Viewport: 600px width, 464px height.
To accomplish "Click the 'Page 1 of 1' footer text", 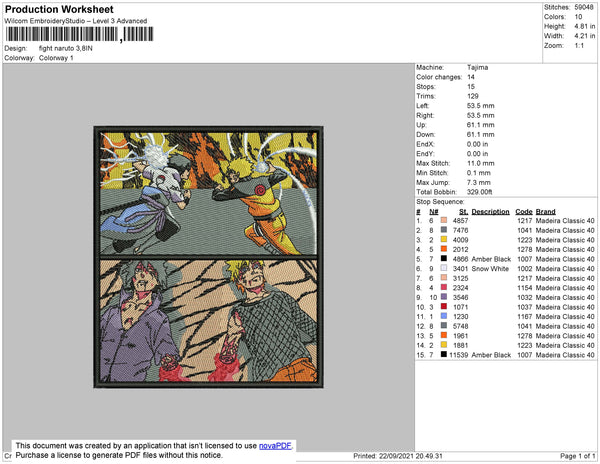I will (578, 456).
